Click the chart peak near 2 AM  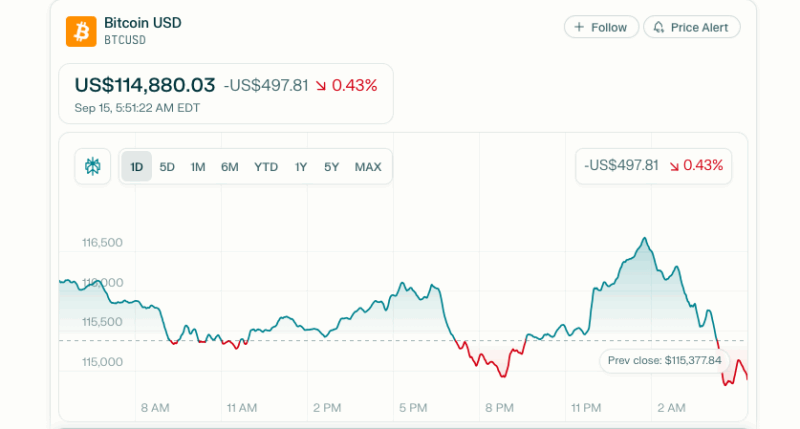click(x=645, y=239)
